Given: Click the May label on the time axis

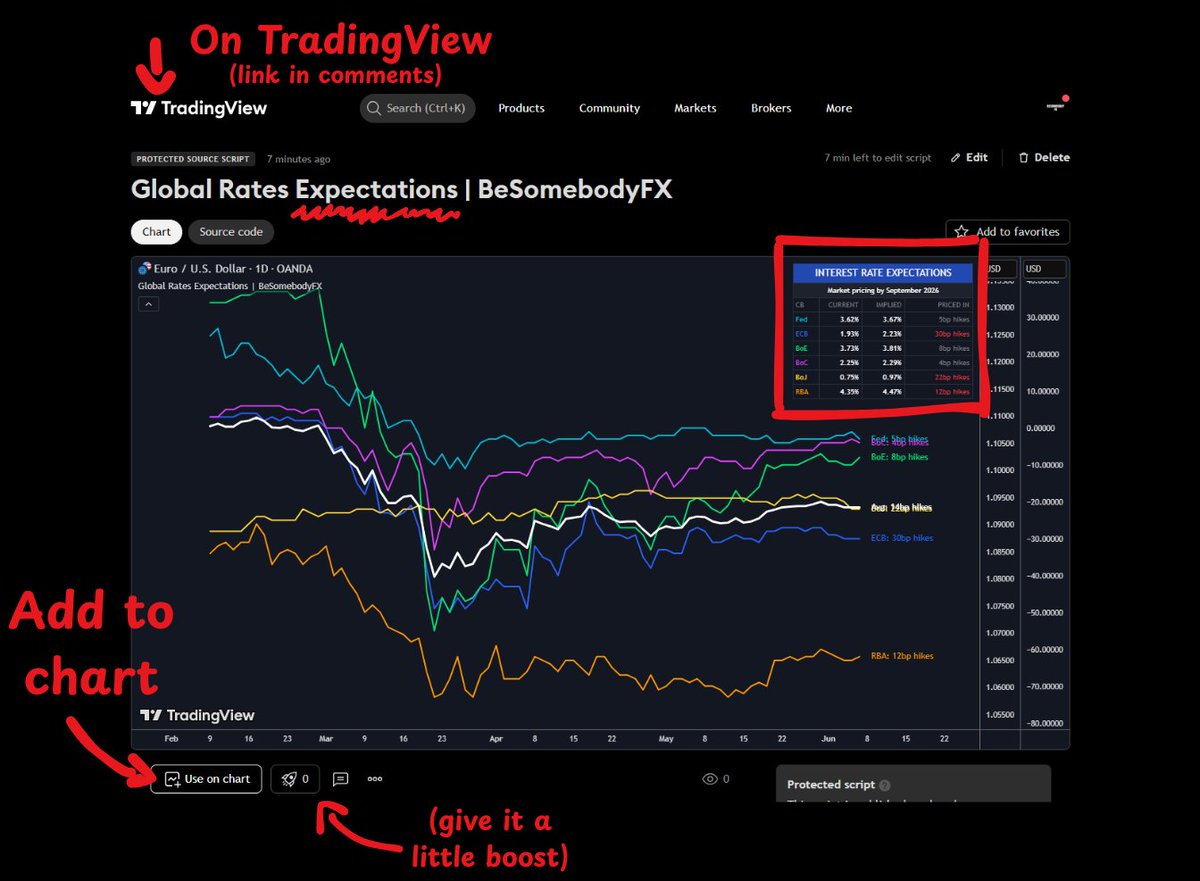Looking at the screenshot, I should [x=666, y=738].
